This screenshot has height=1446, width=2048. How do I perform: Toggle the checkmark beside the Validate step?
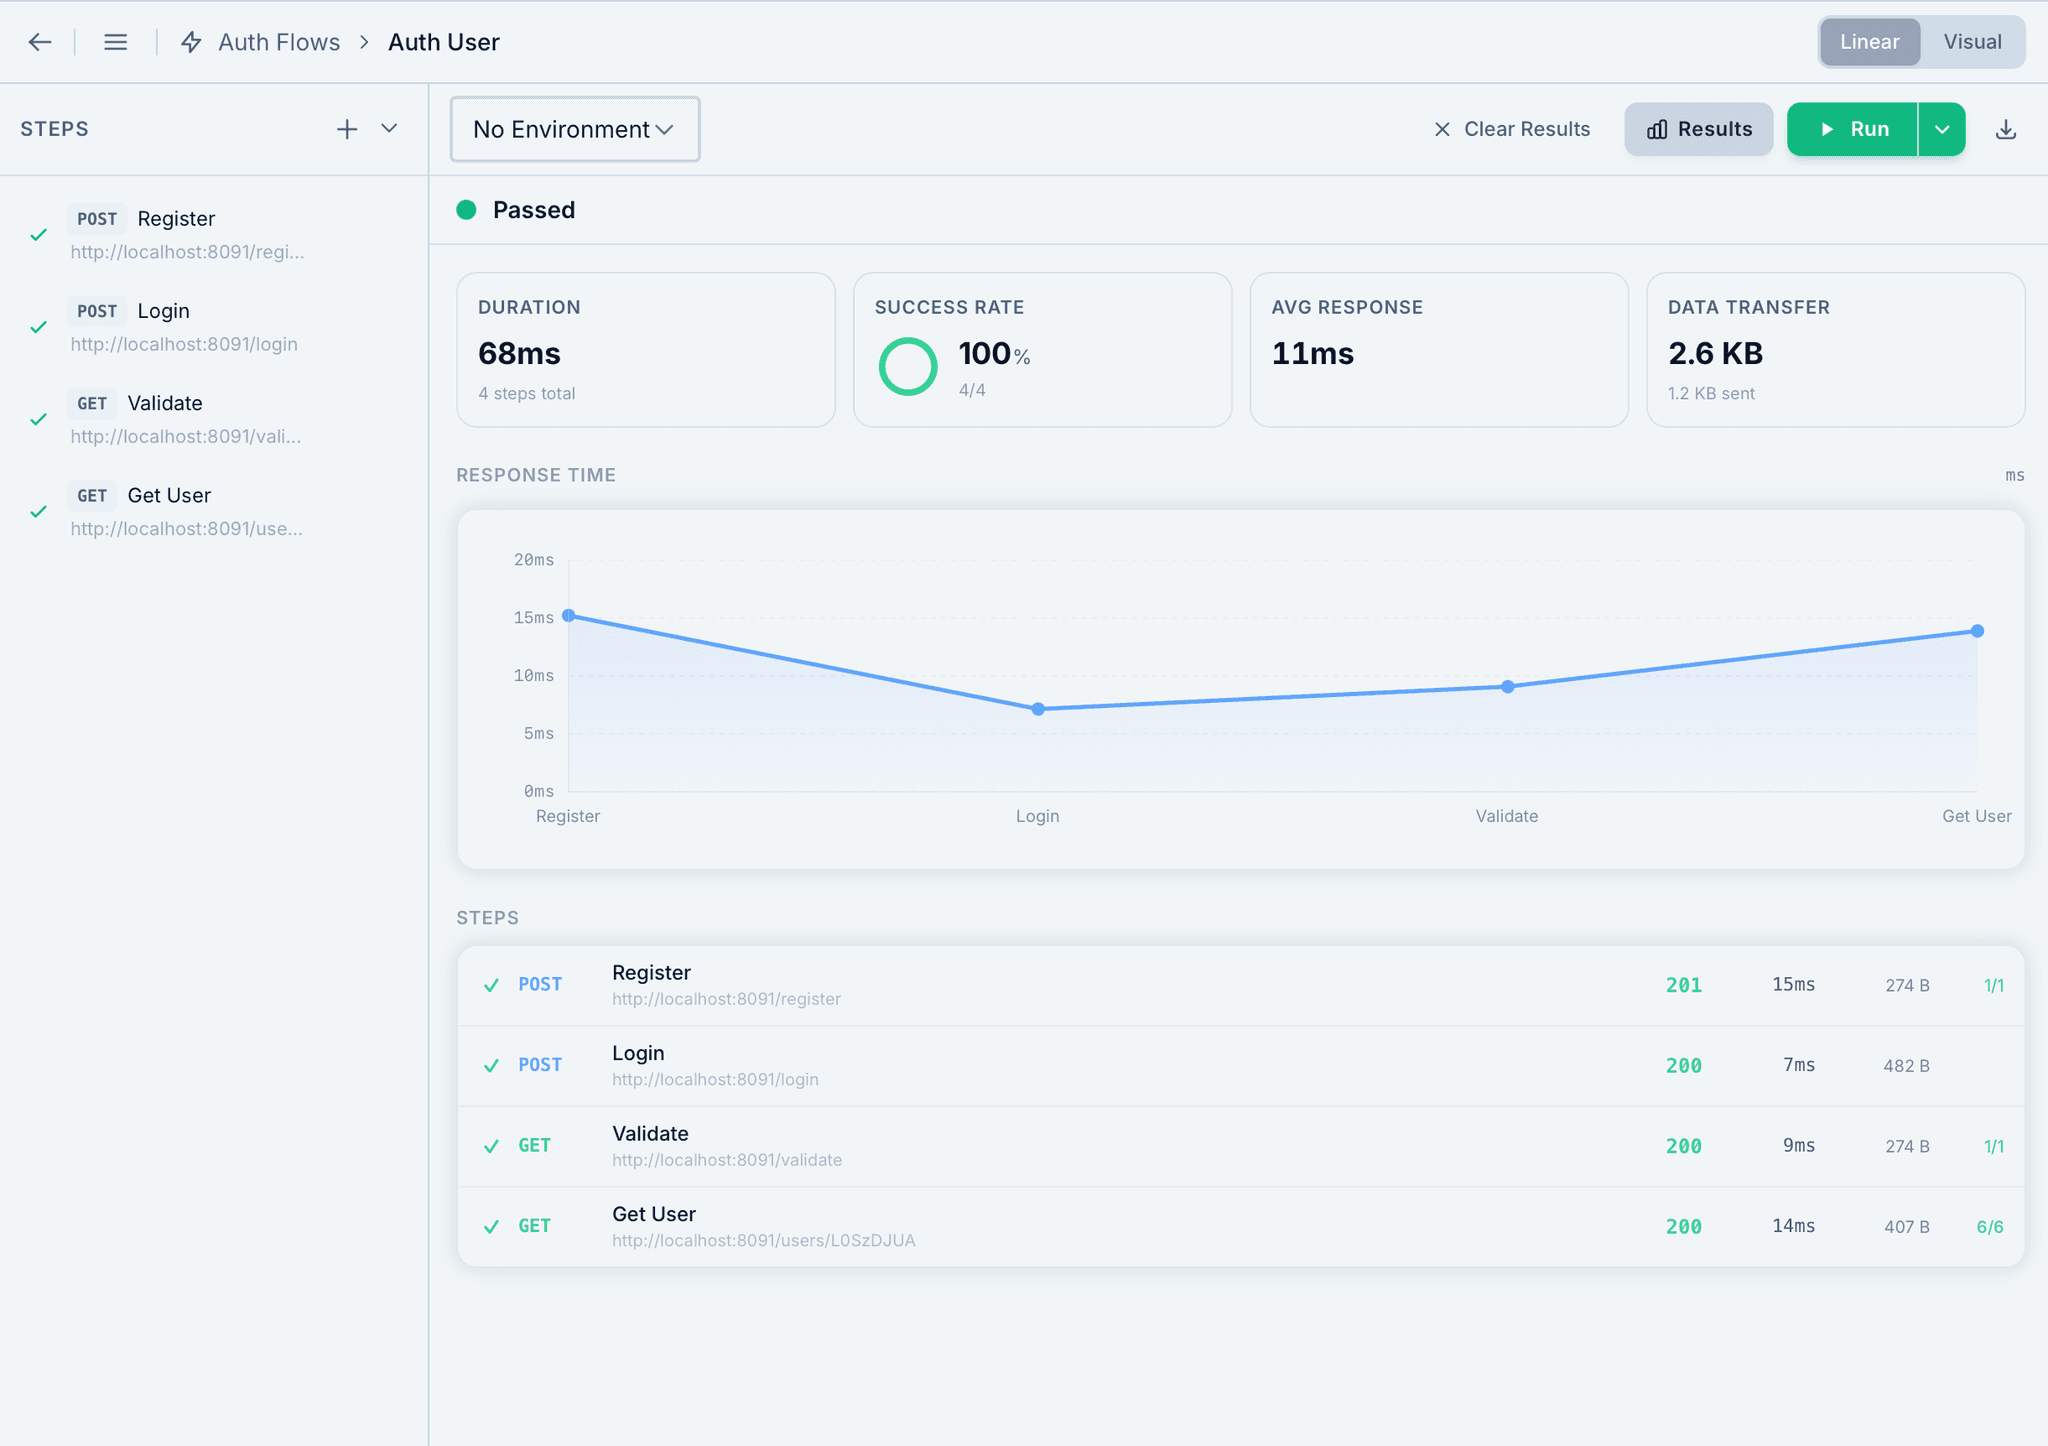point(39,419)
